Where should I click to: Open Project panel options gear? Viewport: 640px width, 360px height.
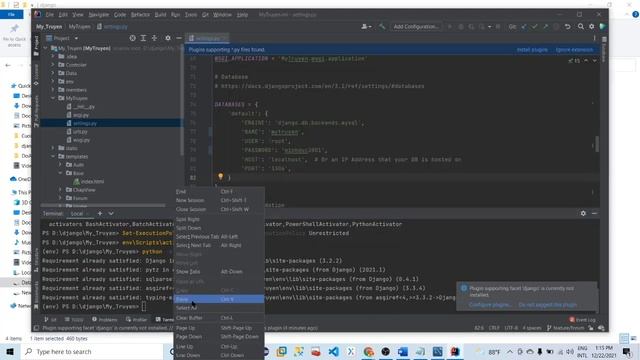(168, 38)
